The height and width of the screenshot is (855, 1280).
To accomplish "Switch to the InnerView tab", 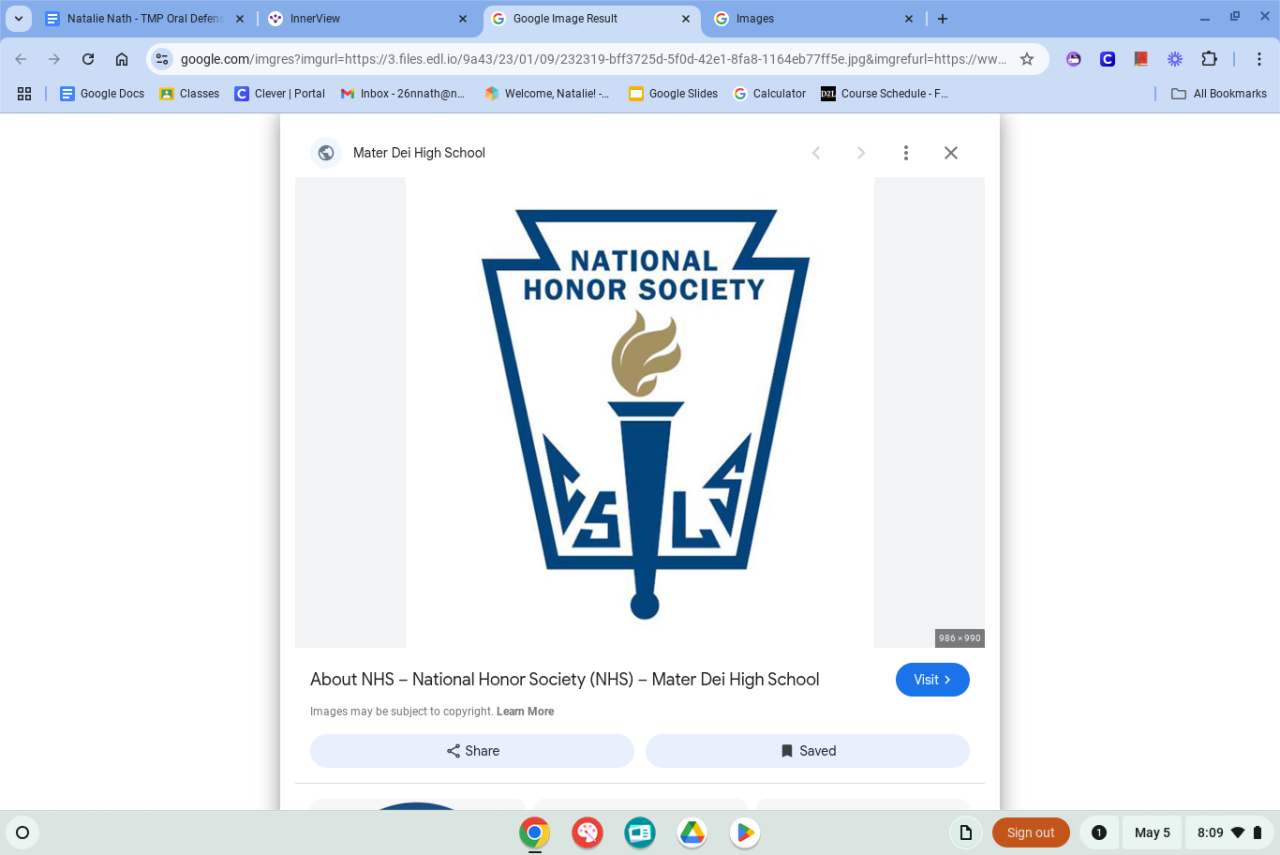I will pyautogui.click(x=368, y=18).
